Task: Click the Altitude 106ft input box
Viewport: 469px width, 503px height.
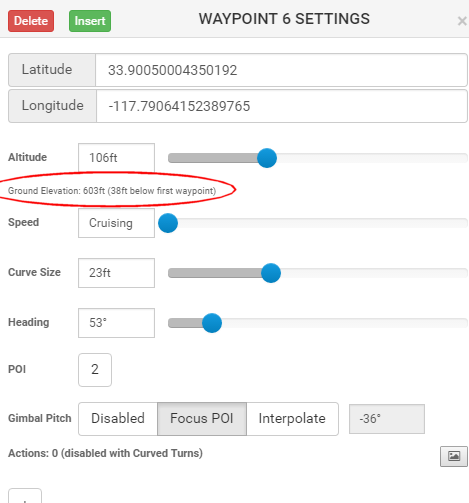Action: click(116, 158)
